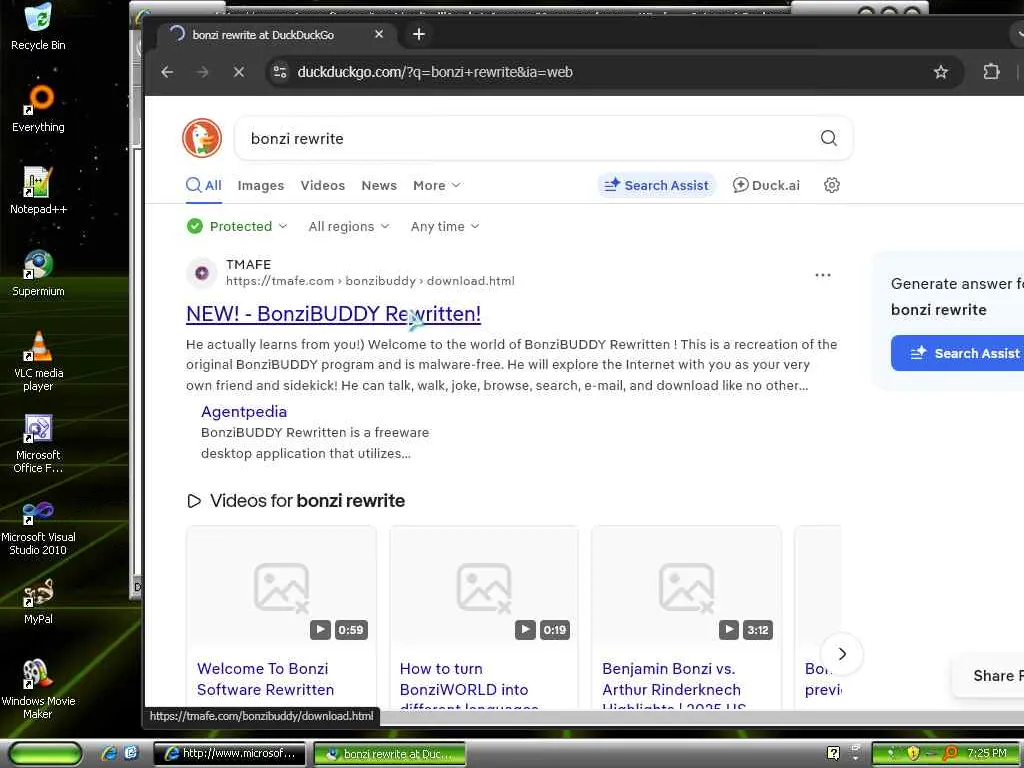
Task: Click the help question-mark icon in the taskbar
Action: (833, 753)
